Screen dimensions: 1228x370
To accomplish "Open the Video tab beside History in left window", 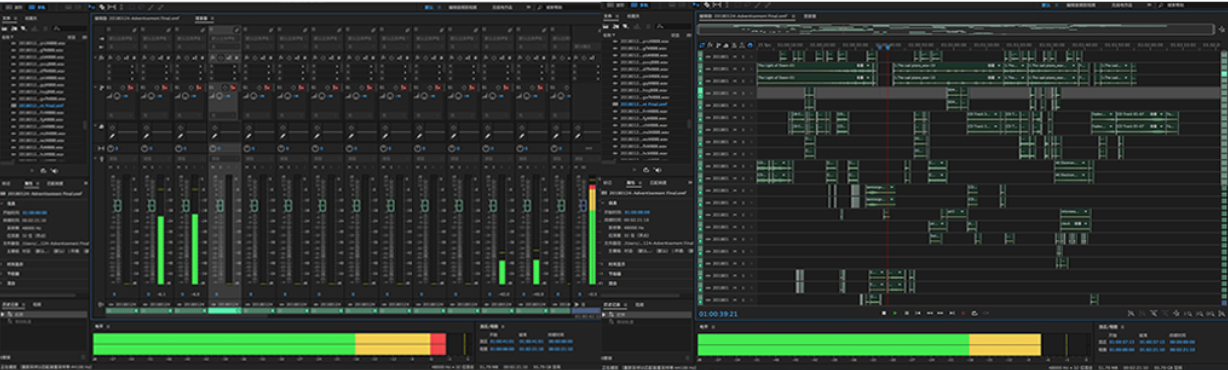I will click(x=37, y=305).
